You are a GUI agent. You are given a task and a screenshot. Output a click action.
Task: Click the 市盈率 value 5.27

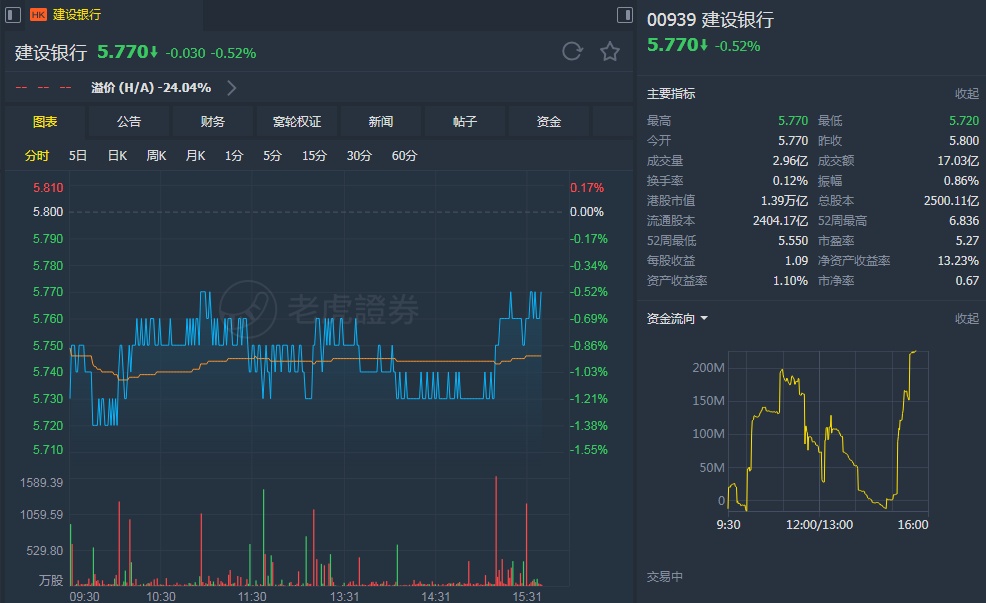pos(967,240)
